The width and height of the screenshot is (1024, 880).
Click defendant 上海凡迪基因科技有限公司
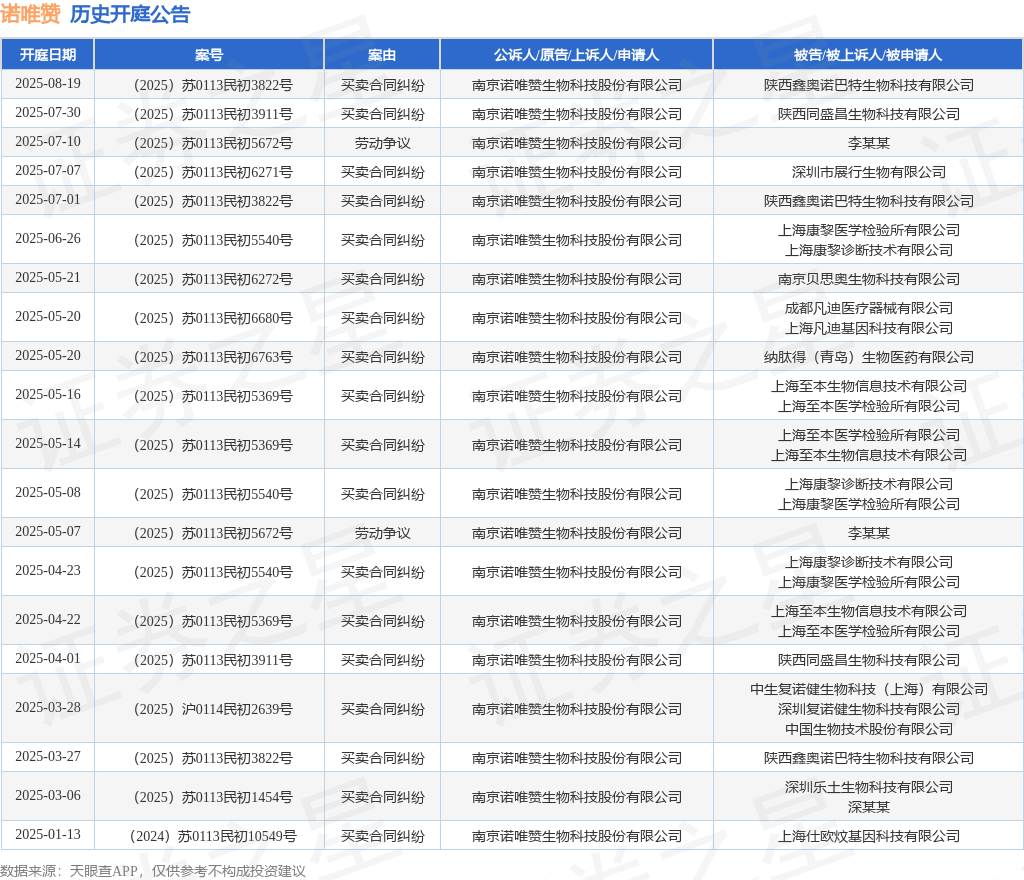(x=869, y=328)
